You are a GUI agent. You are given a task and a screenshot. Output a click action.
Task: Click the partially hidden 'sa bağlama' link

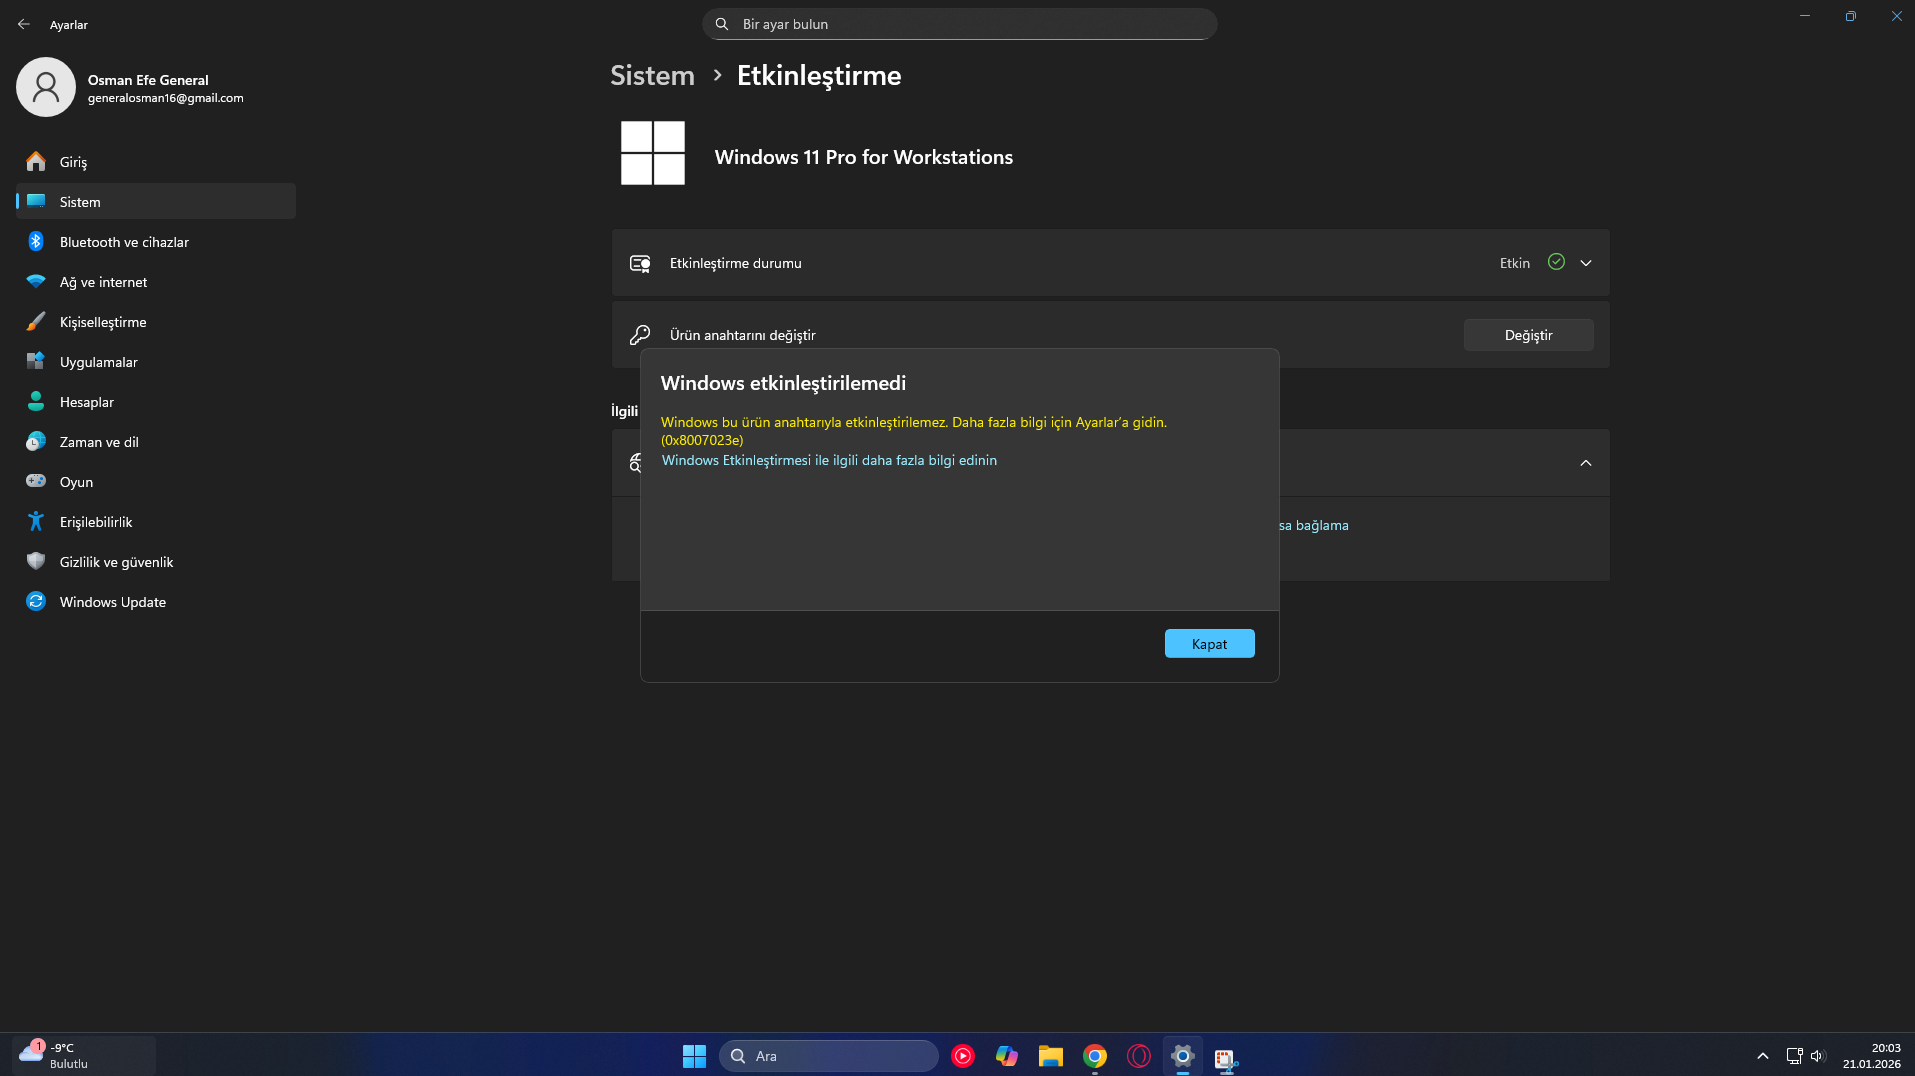click(x=1313, y=525)
